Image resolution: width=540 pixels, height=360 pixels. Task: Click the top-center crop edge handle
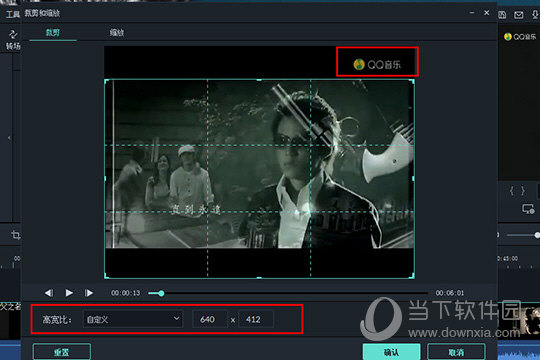(x=259, y=80)
